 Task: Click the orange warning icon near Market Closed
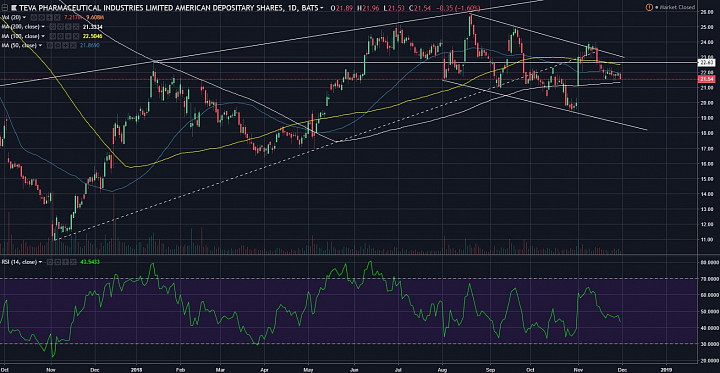point(649,7)
